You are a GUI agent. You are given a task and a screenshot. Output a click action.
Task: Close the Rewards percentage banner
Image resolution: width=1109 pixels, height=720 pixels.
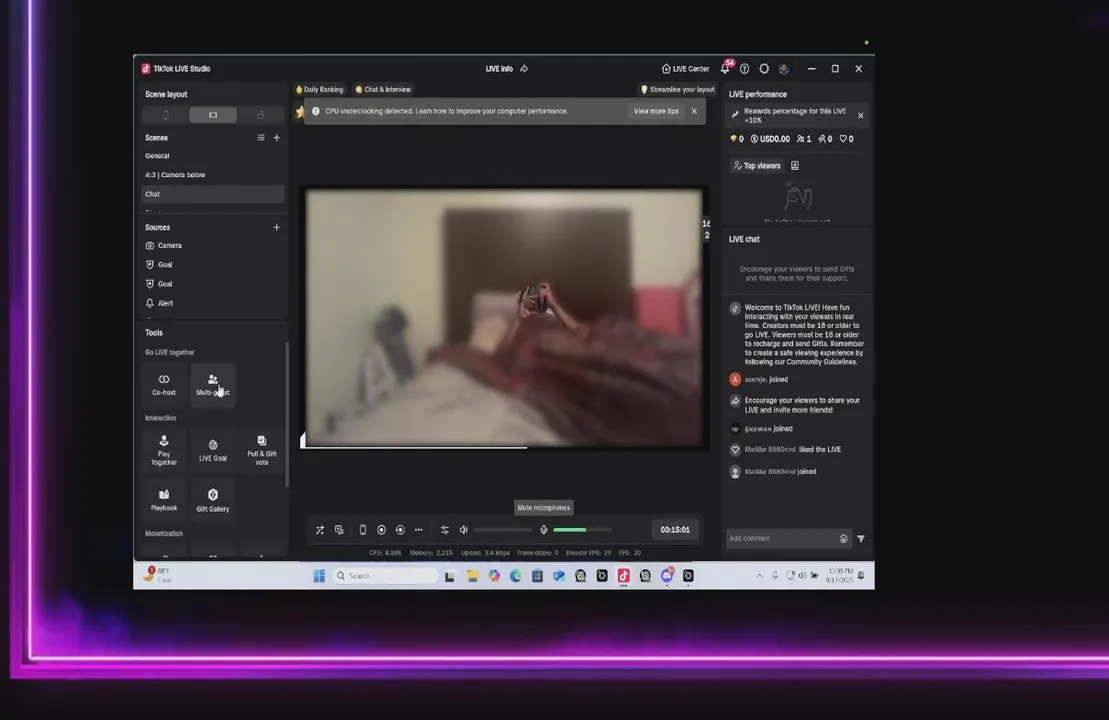pos(861,115)
